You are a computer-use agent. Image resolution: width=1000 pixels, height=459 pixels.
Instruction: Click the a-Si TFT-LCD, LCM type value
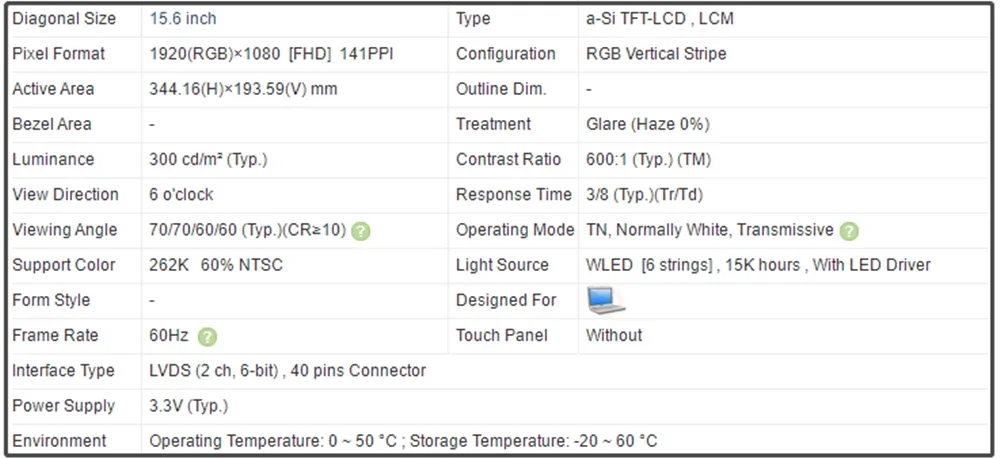(x=660, y=19)
